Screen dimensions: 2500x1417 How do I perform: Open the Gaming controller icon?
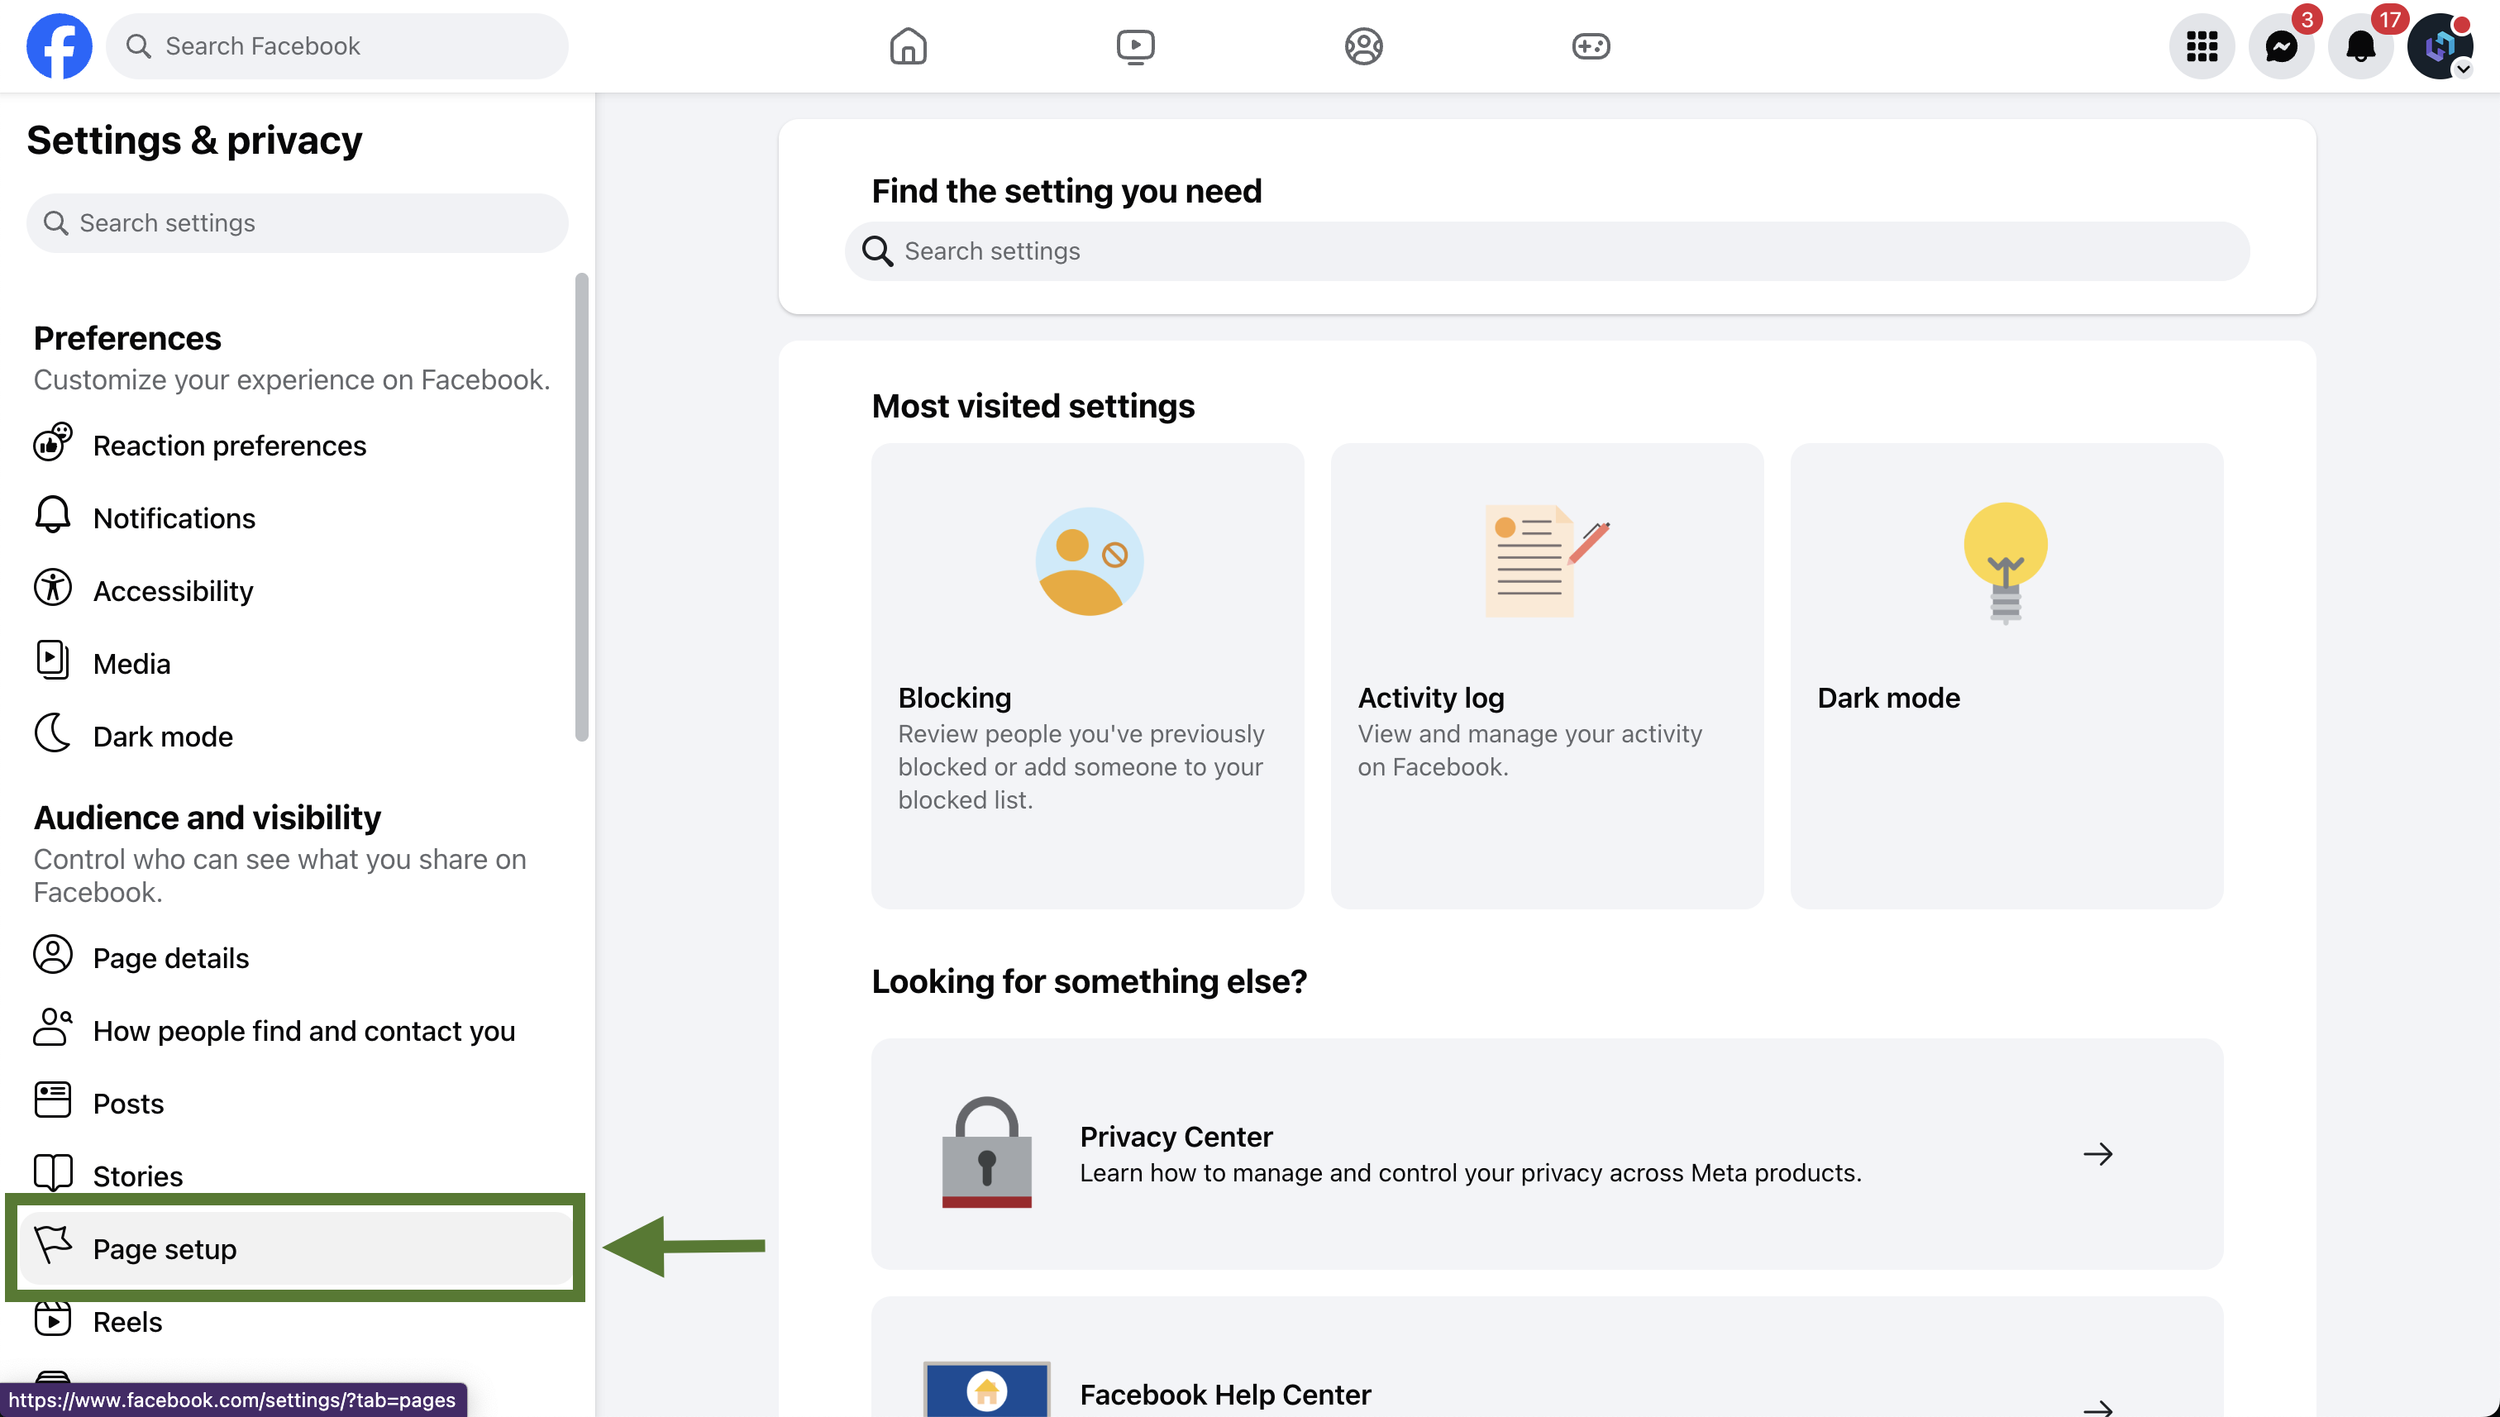1590,46
